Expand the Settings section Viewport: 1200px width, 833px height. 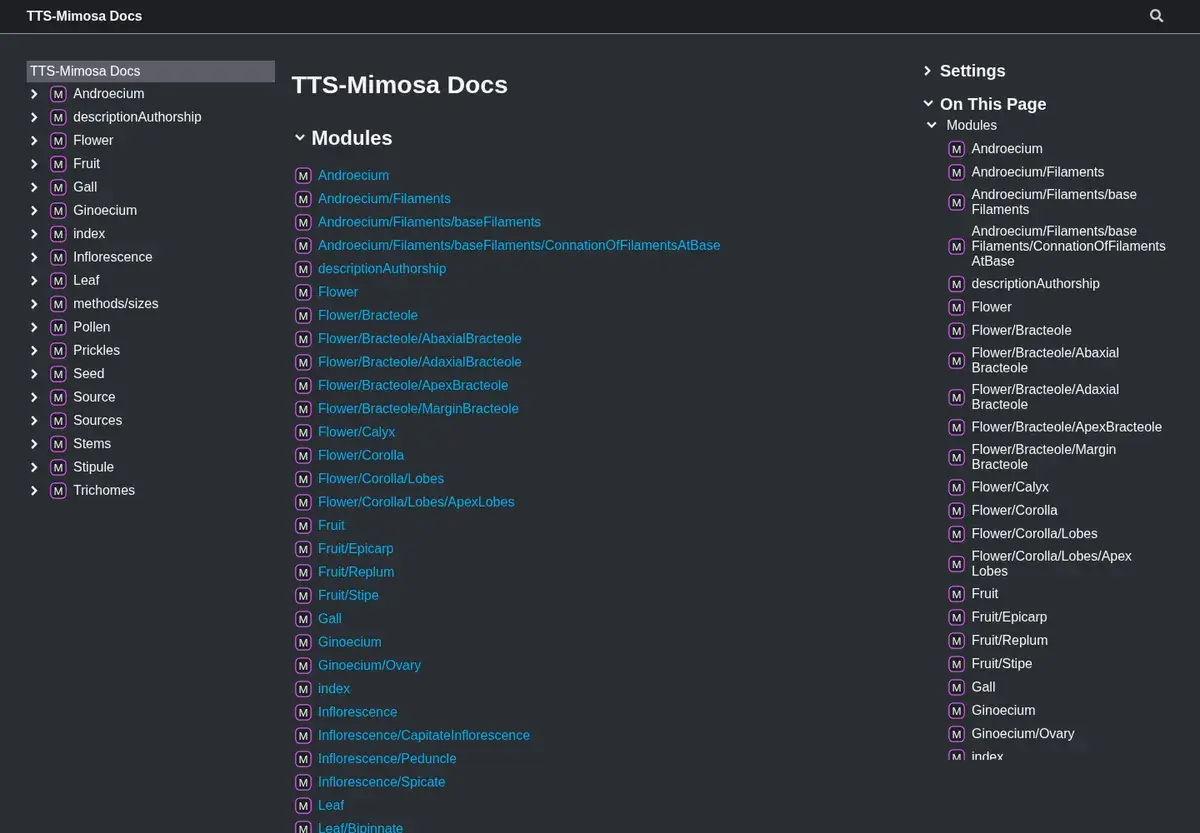[x=927, y=71]
